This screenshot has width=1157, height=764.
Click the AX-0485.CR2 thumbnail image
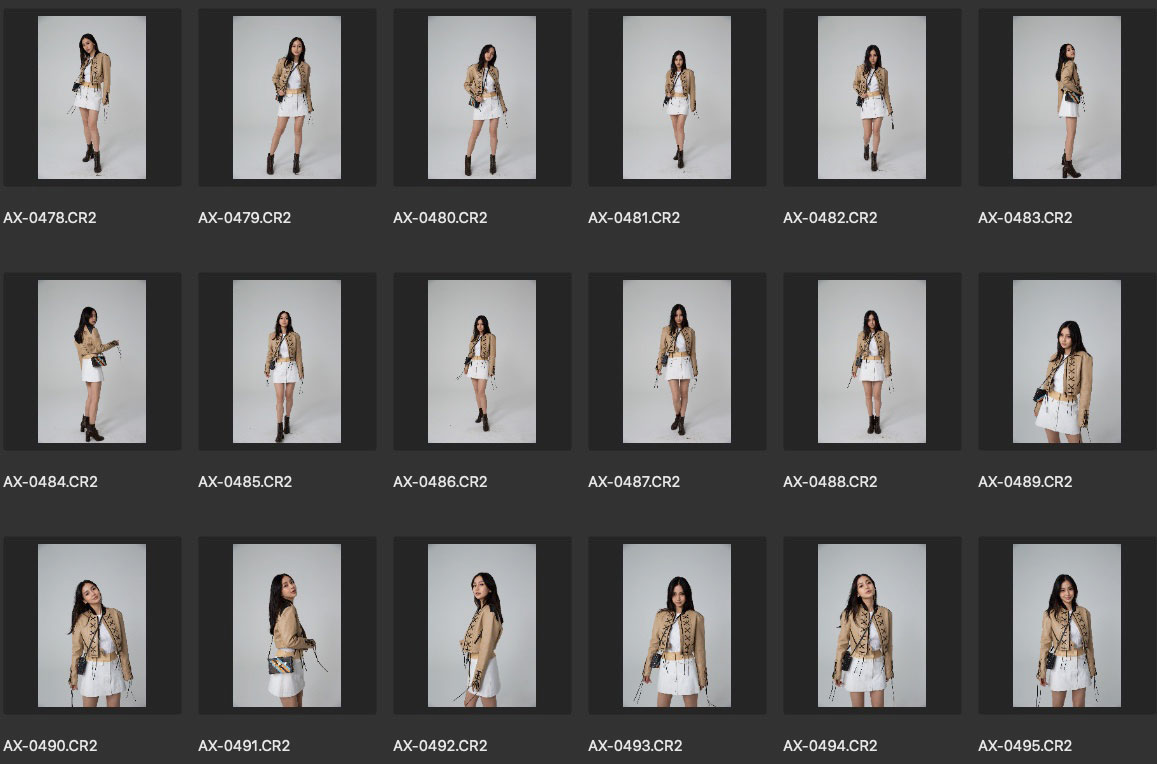287,362
